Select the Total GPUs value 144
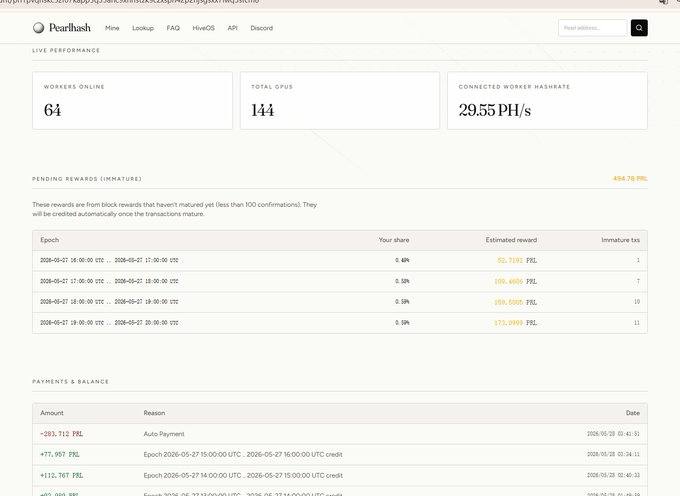Screen dimensions: 680x496 (262, 110)
